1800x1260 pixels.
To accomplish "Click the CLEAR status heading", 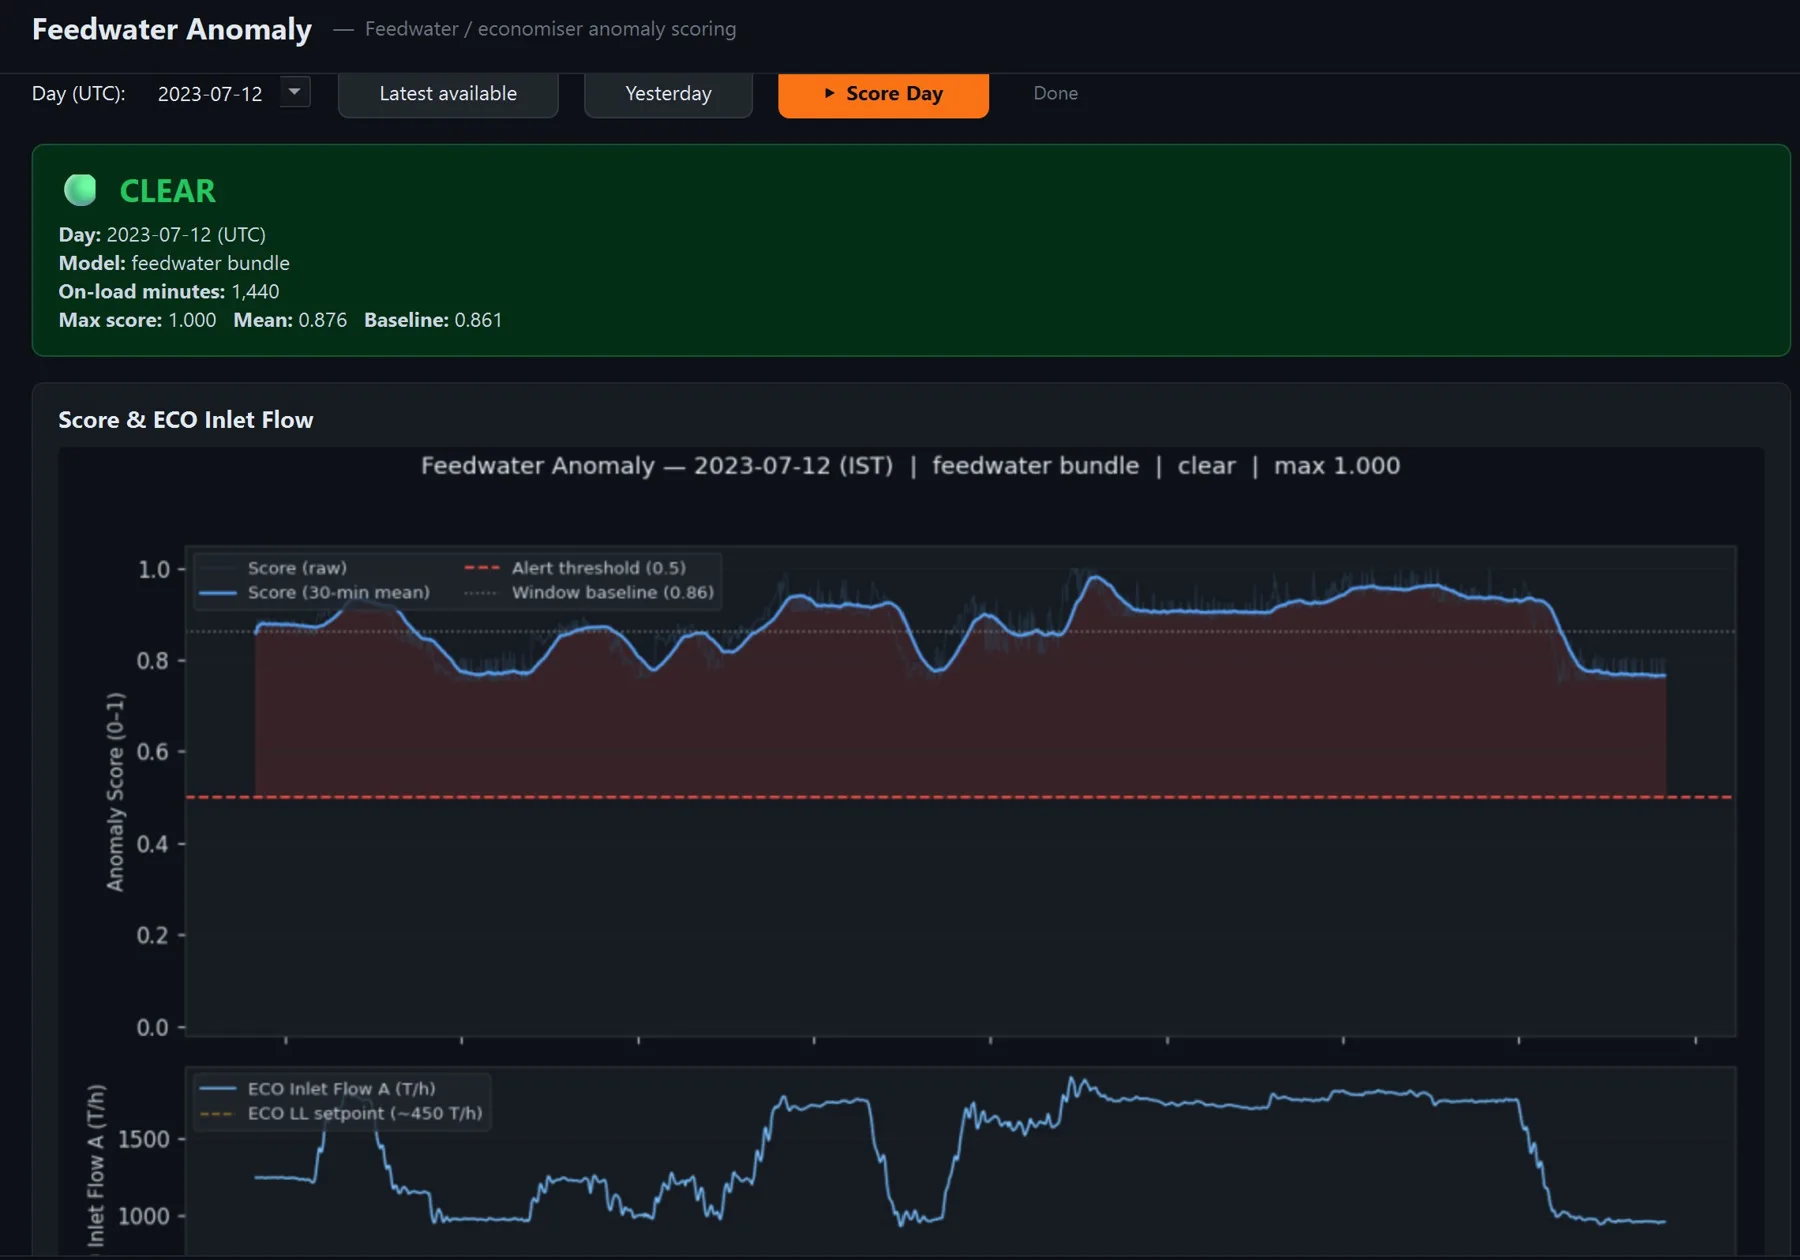I will 167,191.
